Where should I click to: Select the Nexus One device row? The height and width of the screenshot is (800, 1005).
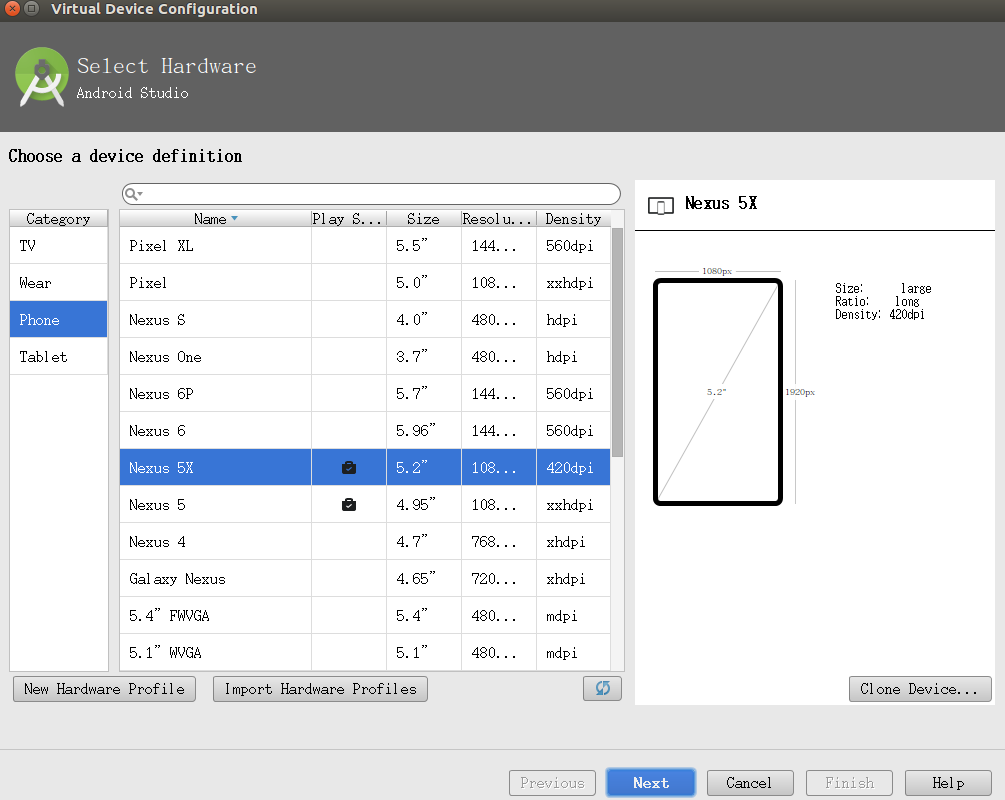pyautogui.click(x=365, y=356)
